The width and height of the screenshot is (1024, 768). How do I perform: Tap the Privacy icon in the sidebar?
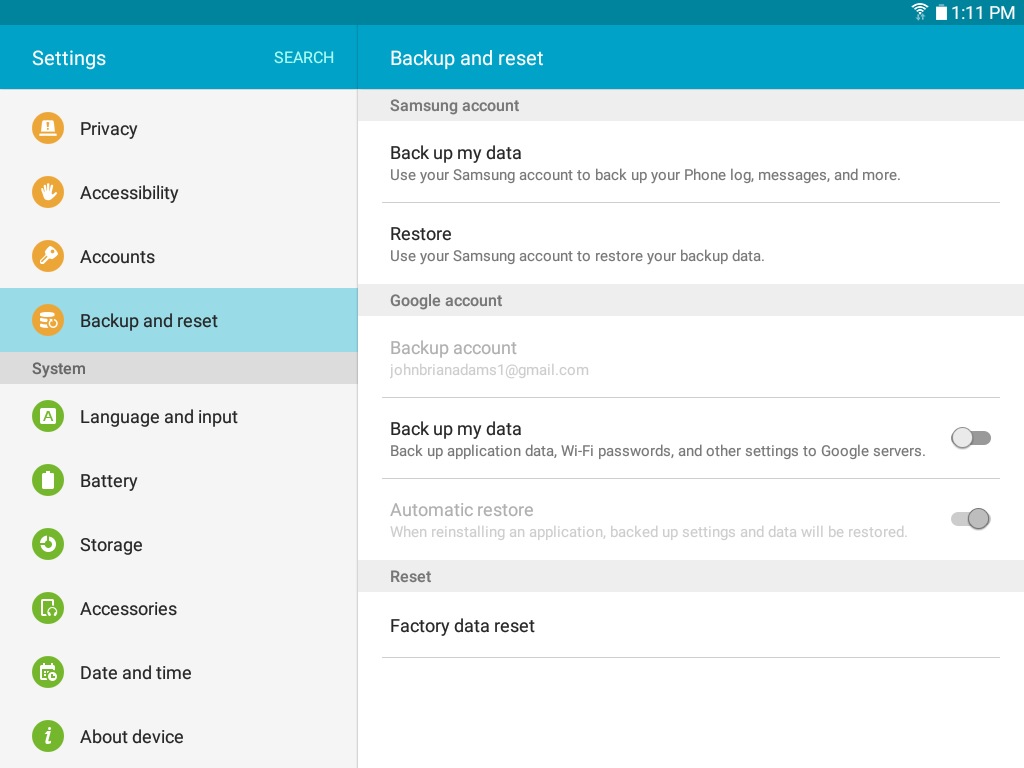coord(48,128)
